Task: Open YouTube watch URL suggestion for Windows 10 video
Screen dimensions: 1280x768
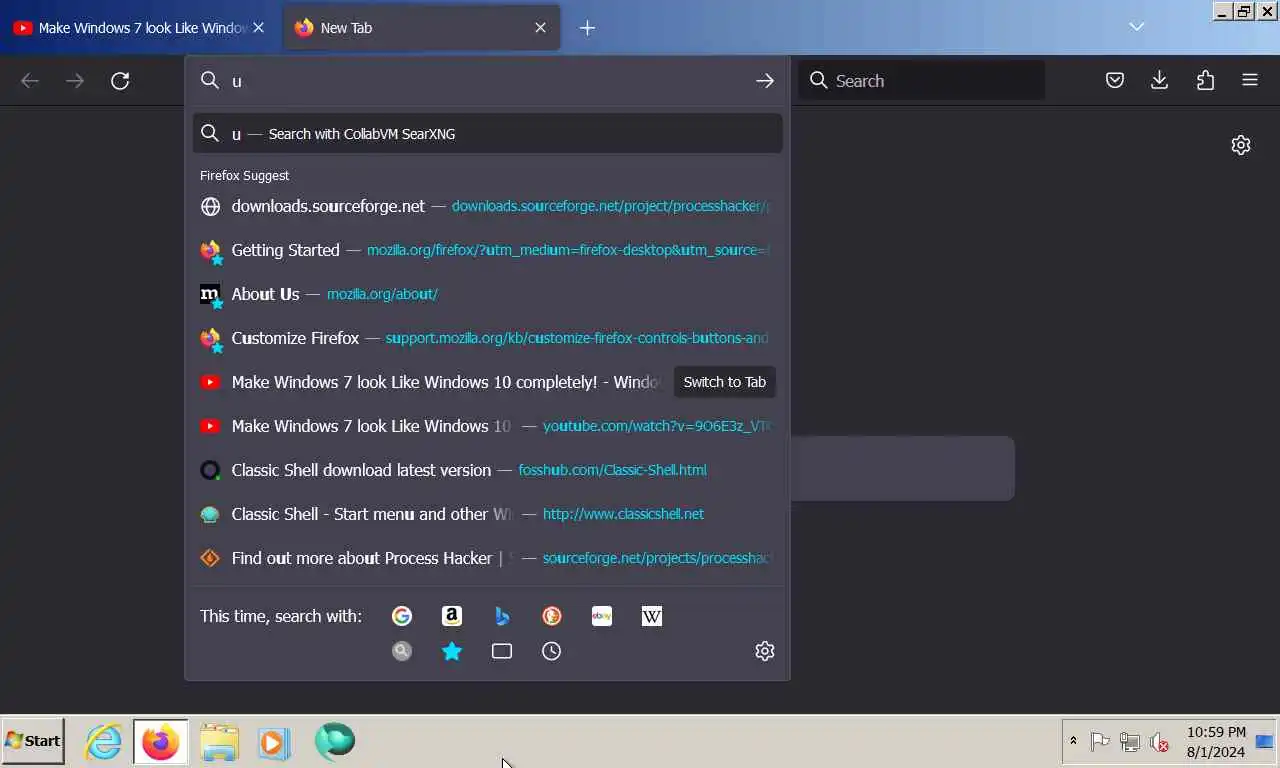Action: coord(488,426)
